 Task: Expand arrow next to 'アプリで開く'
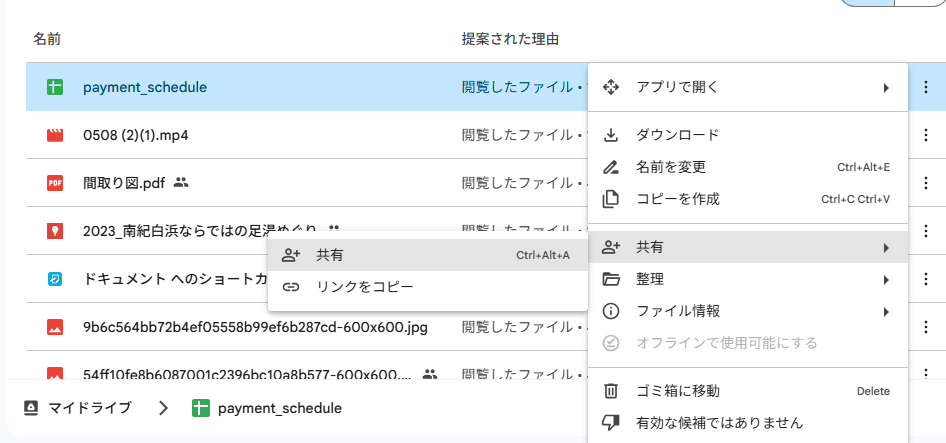pos(886,88)
